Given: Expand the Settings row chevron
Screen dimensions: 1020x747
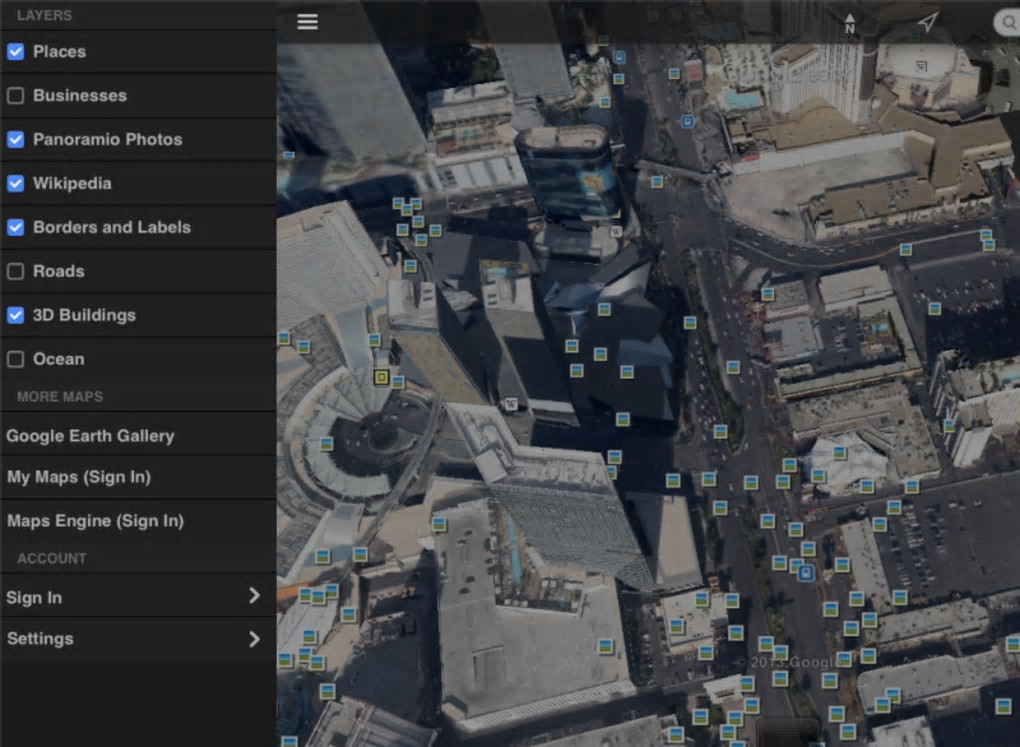Looking at the screenshot, I should [254, 639].
